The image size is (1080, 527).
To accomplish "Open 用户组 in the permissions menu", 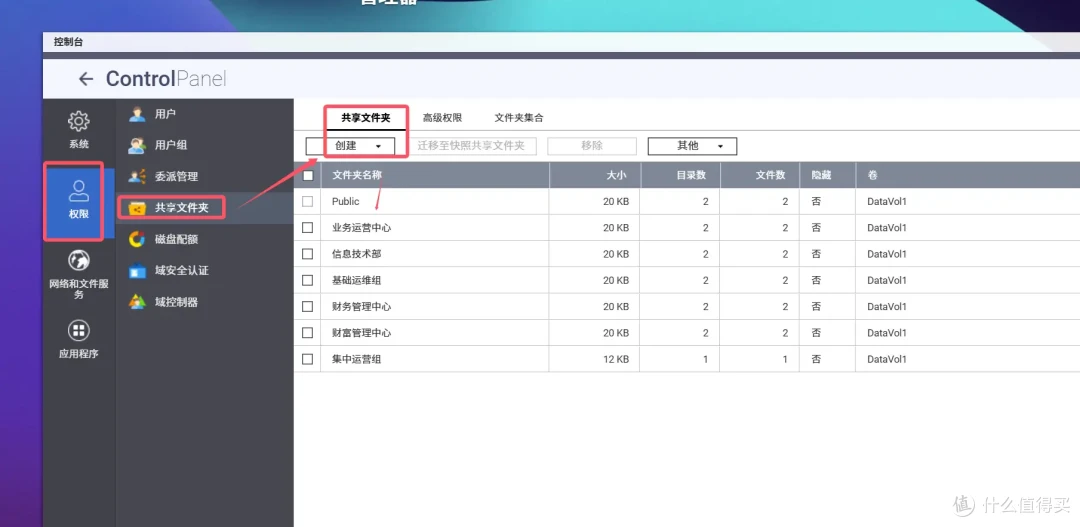I will pyautogui.click(x=171, y=145).
